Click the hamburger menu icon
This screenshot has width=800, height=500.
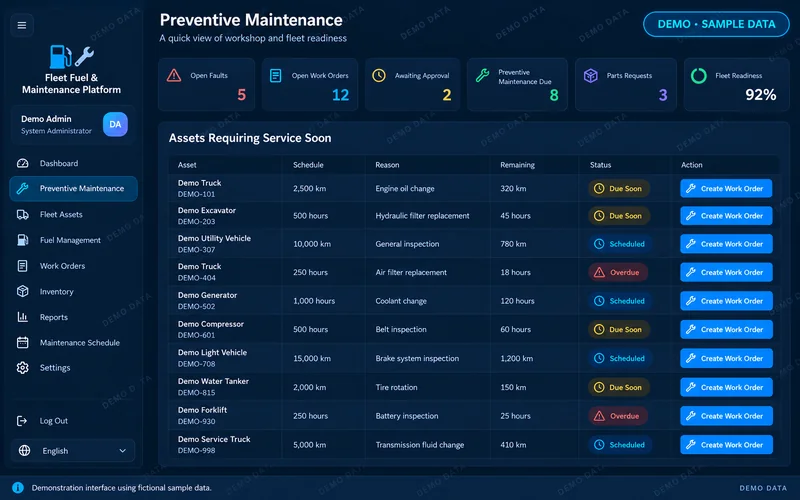point(22,25)
